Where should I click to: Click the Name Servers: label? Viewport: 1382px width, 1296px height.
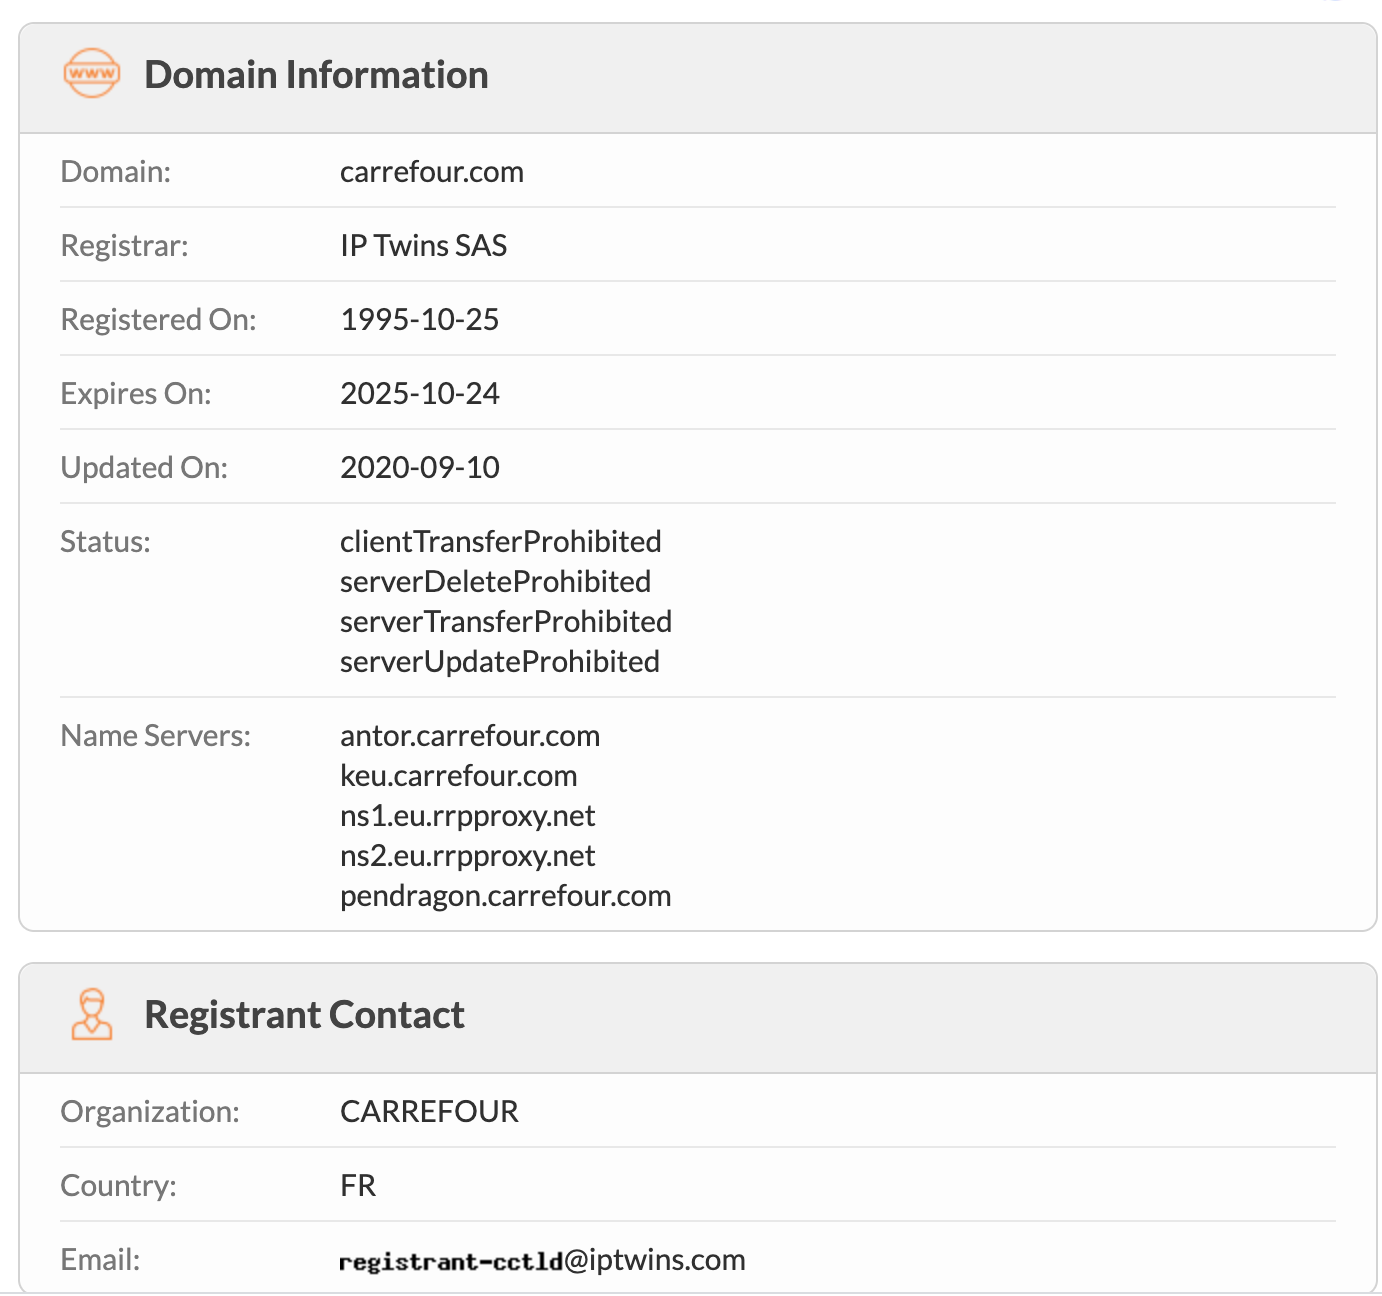156,736
